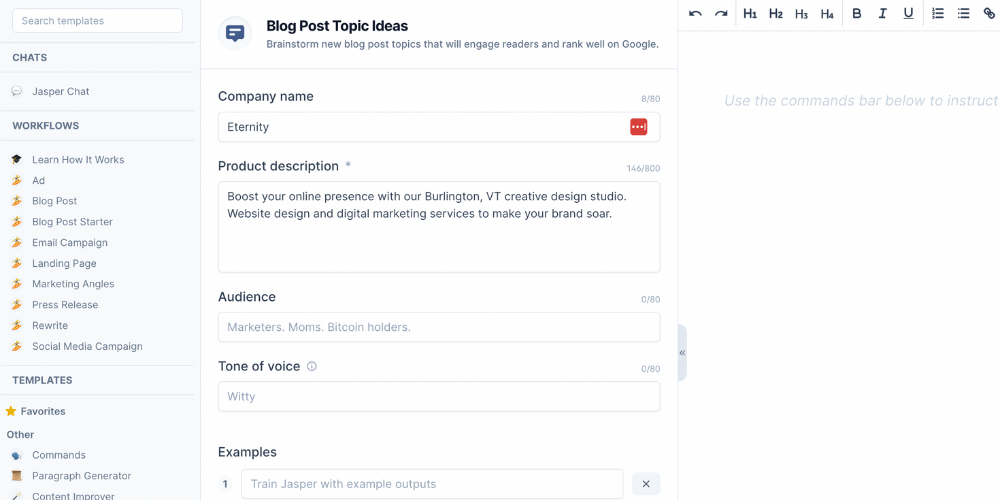1000x500 pixels.
Task: Apply Heading 3 formatting
Action: [x=802, y=13]
